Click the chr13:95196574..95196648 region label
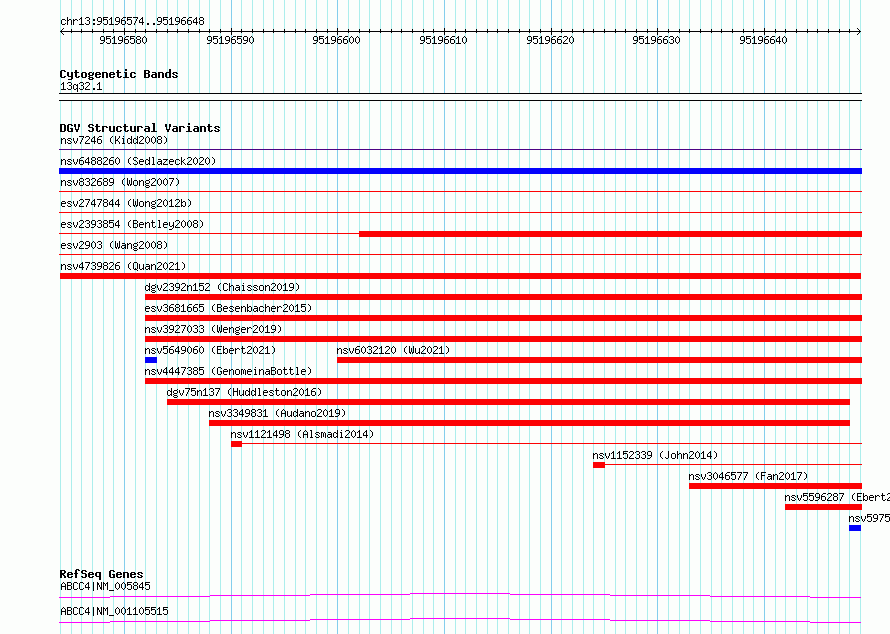This screenshot has height=634, width=890. (132, 22)
